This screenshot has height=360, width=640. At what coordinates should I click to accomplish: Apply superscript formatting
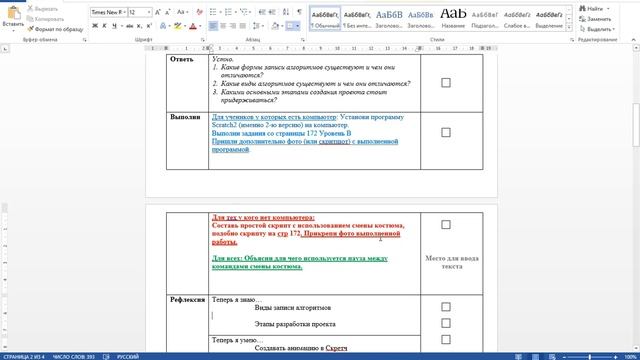coord(149,26)
